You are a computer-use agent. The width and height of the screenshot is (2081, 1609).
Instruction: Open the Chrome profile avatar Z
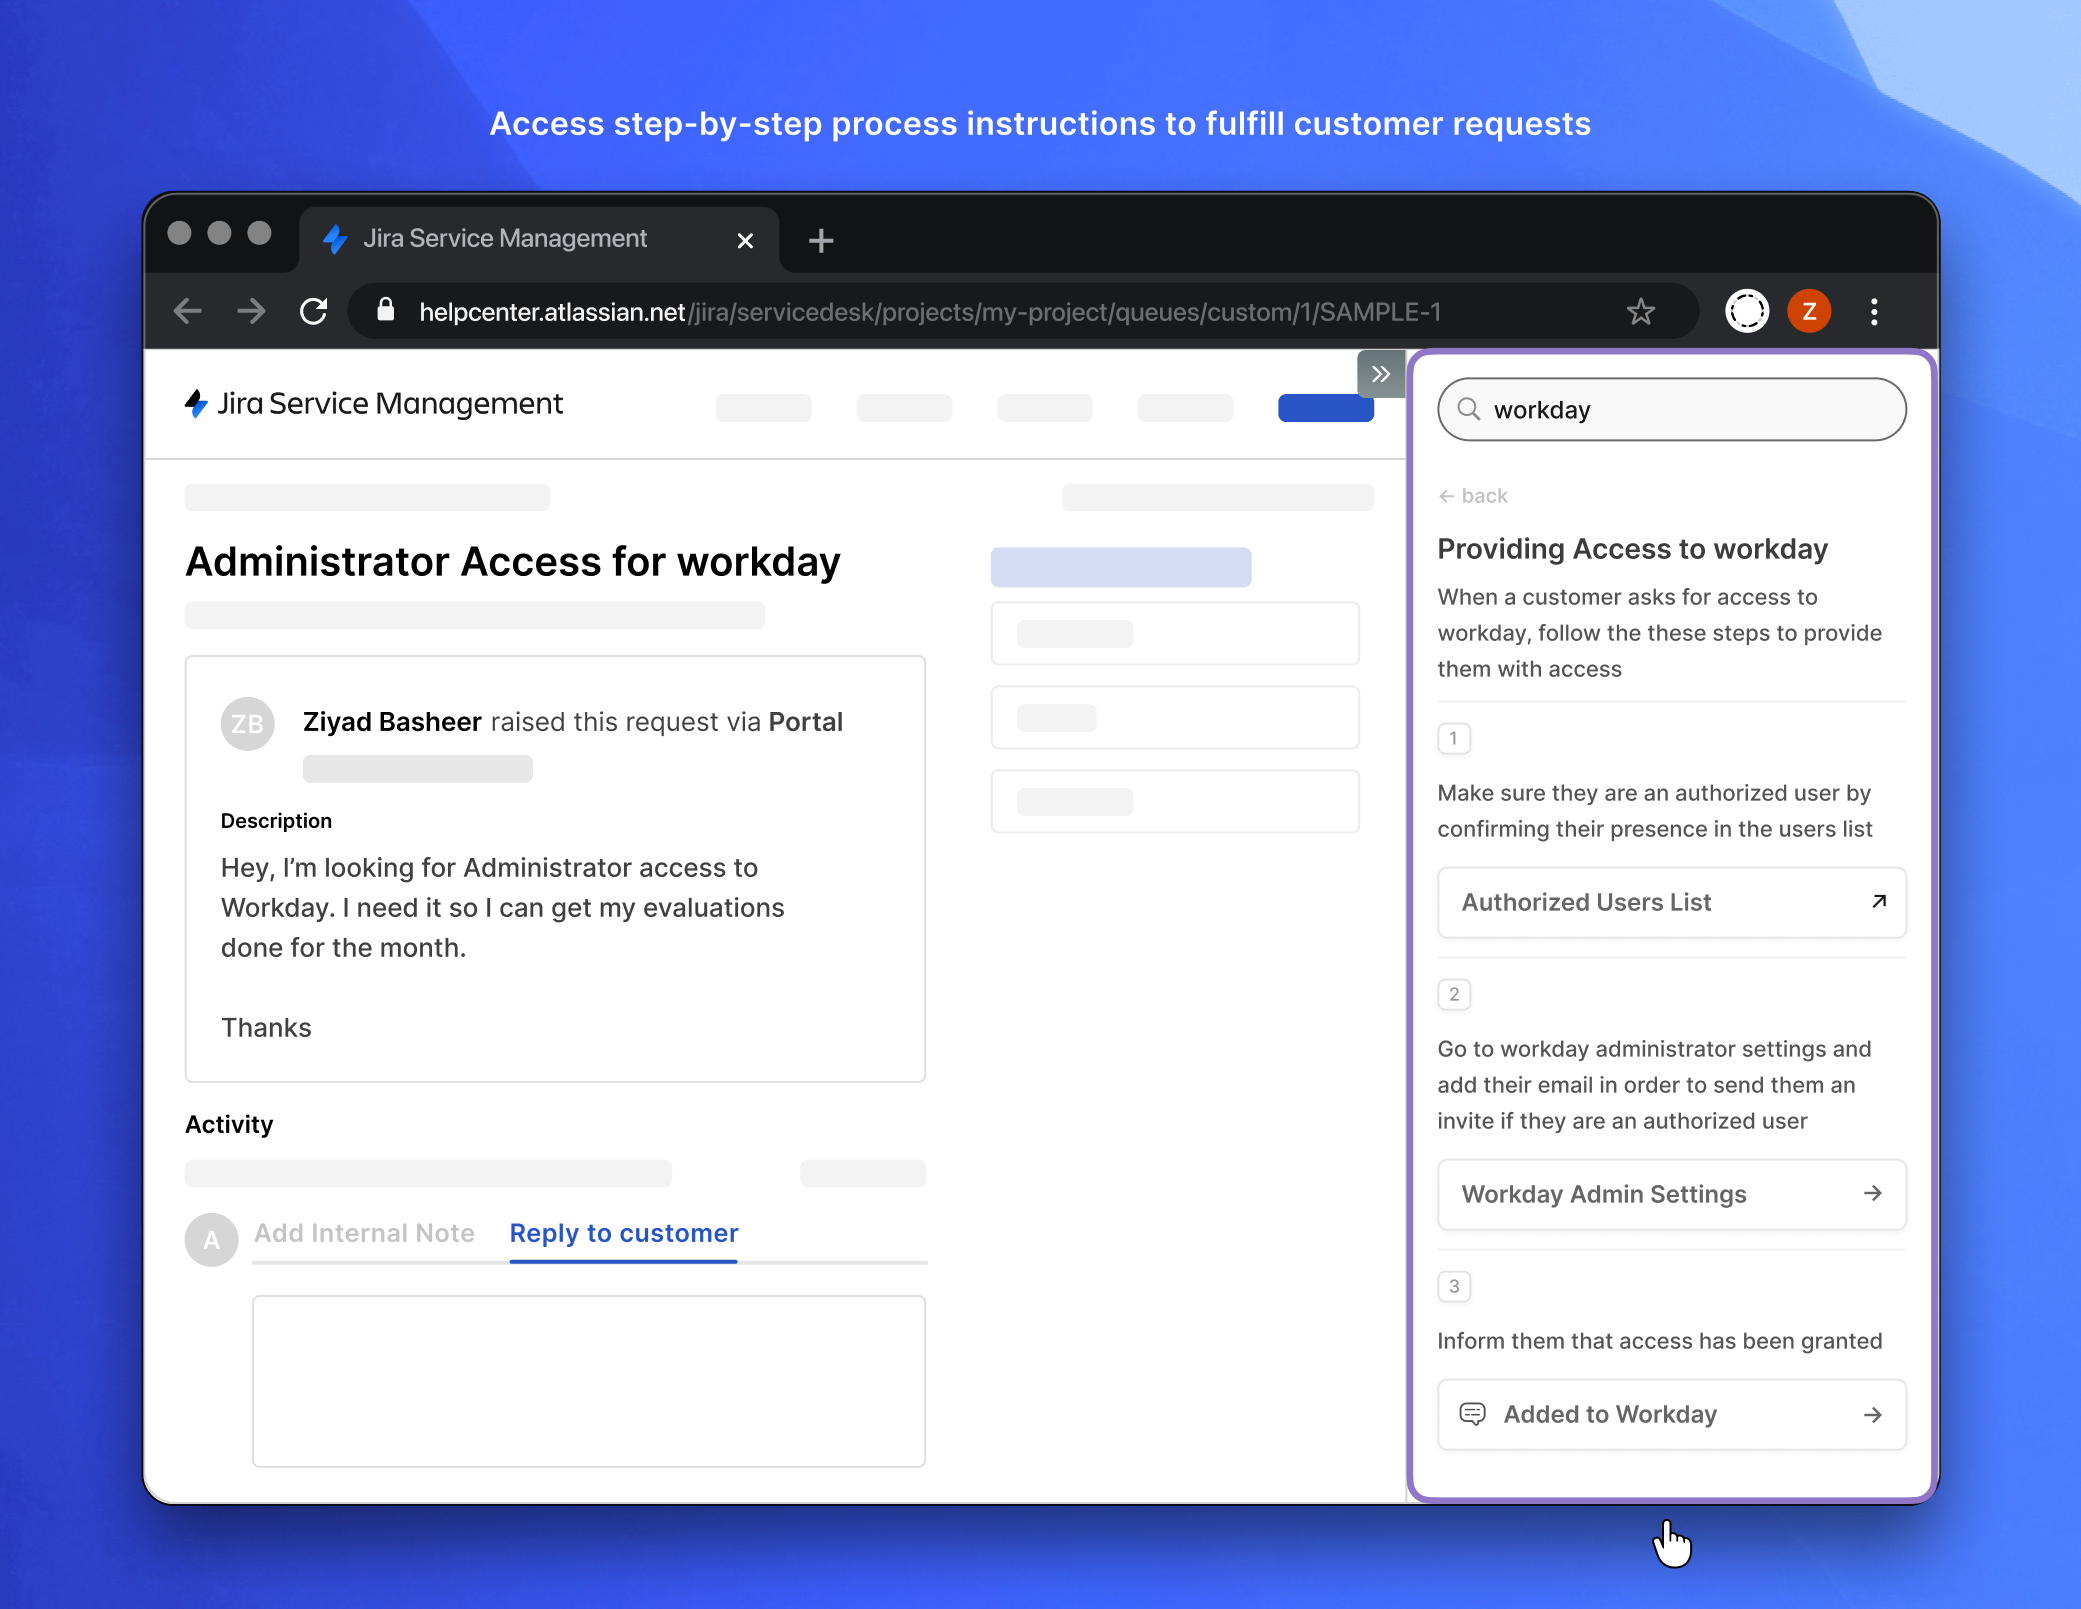(x=1809, y=311)
